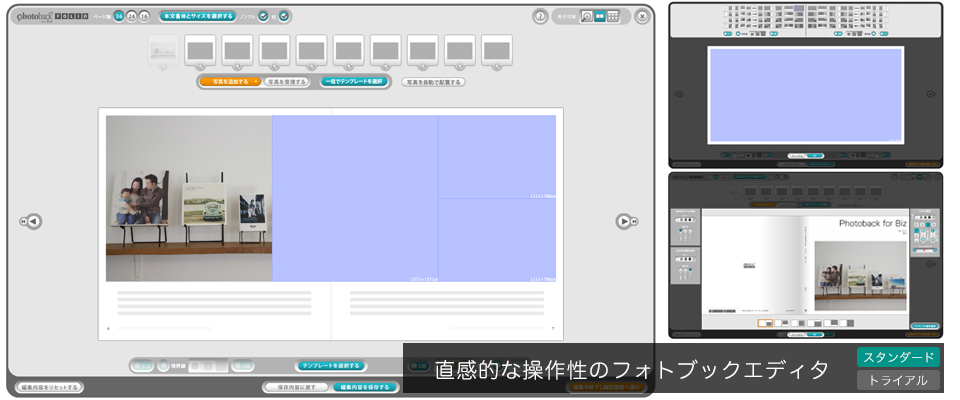Open the blue single-photo template screenshot thumbnail
960x400 pixels.
tap(806, 86)
